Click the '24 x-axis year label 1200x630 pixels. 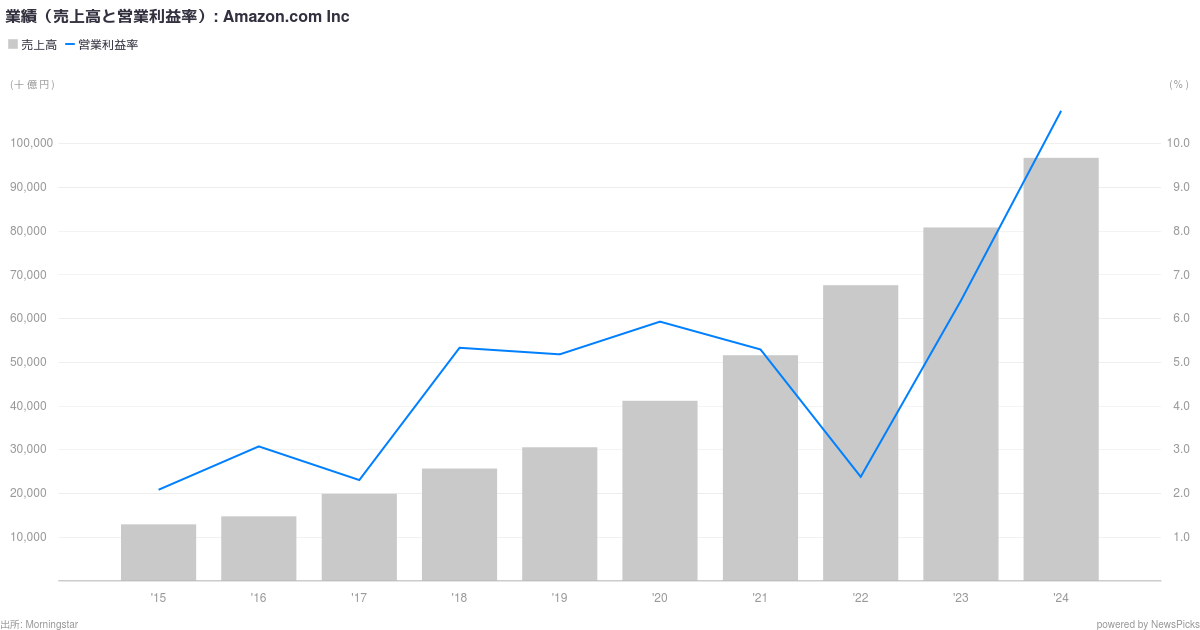click(x=1060, y=598)
